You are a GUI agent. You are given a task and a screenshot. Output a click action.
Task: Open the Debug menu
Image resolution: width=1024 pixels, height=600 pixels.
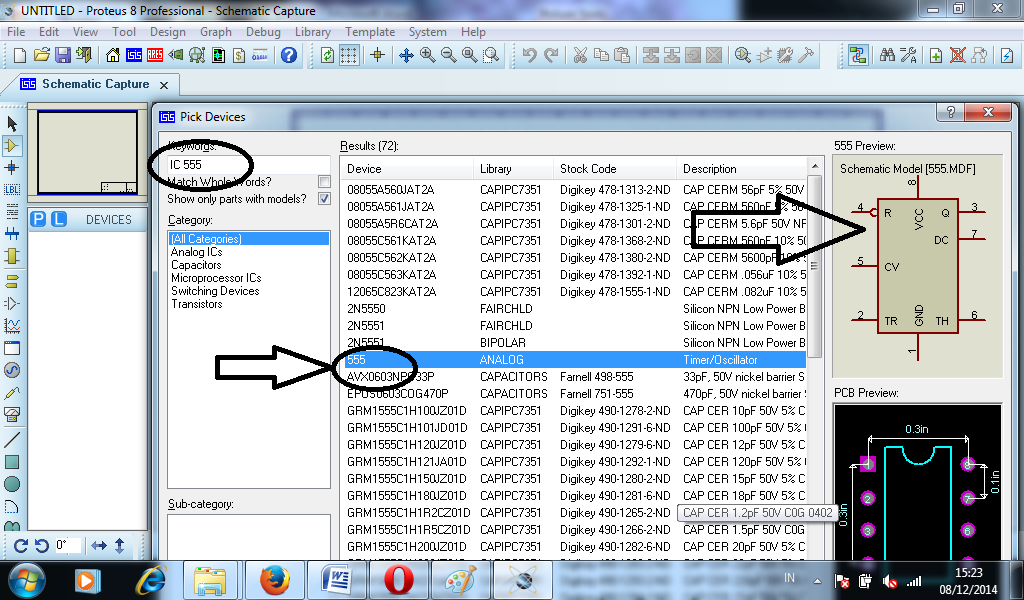[263, 32]
